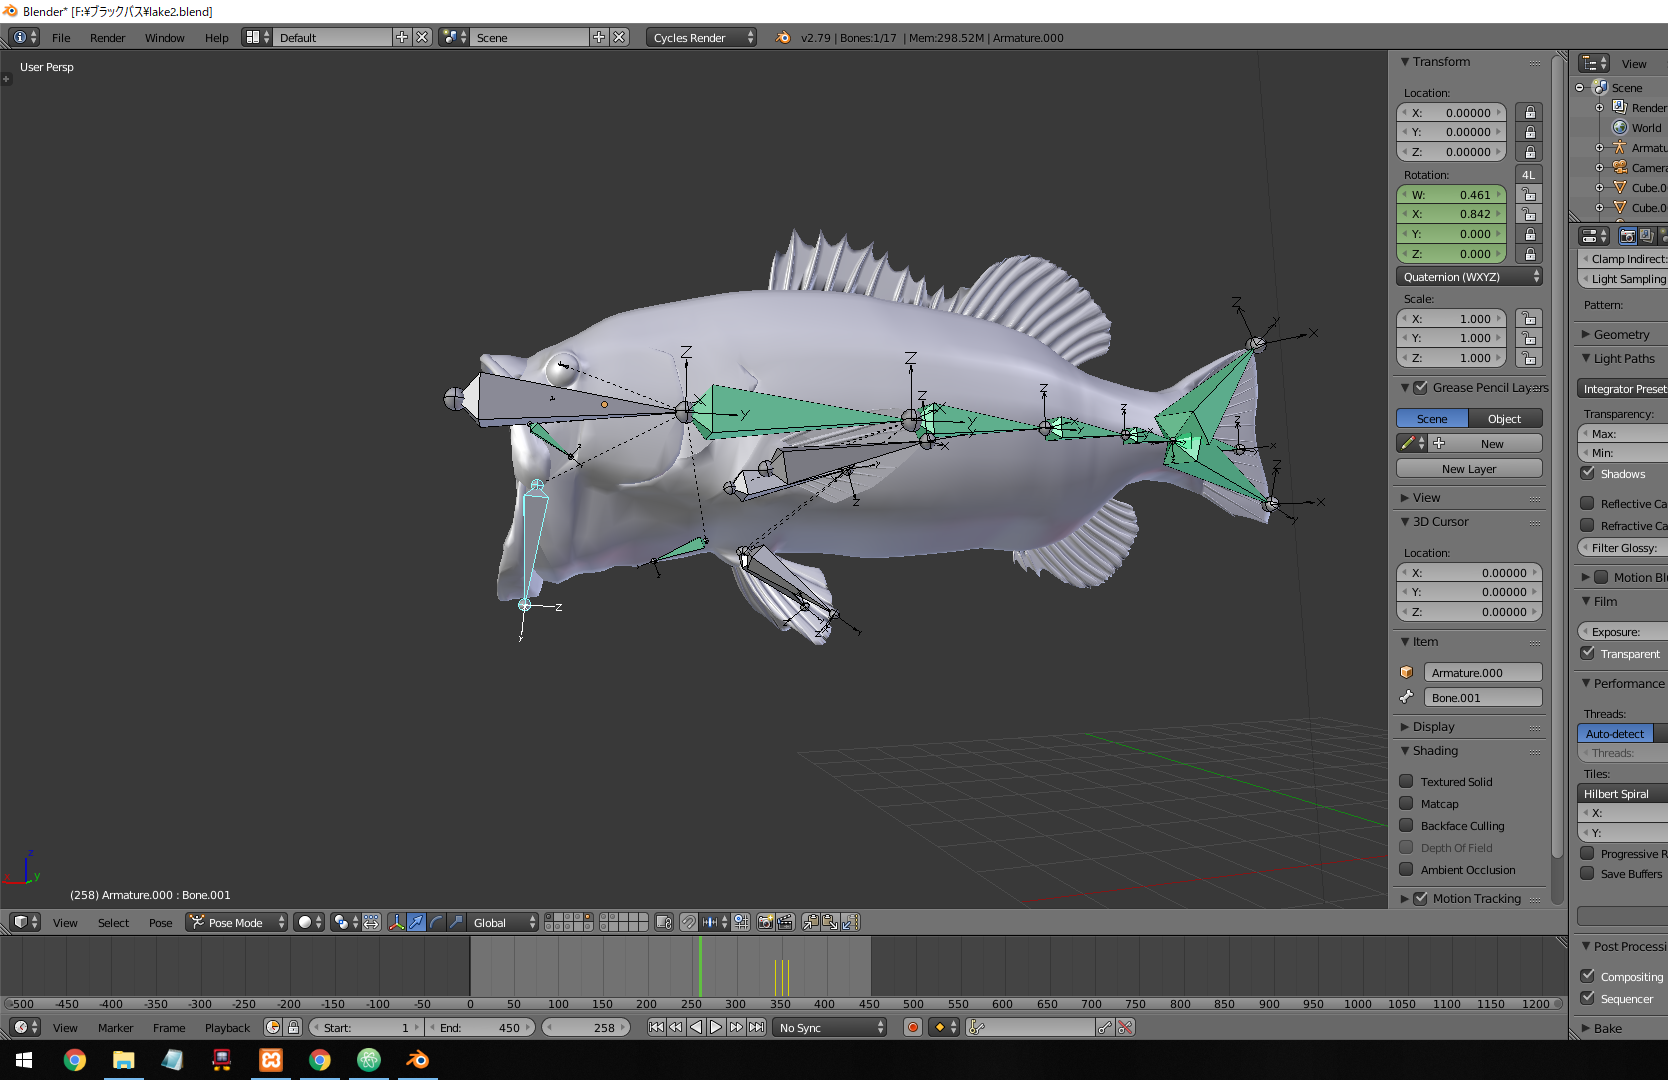Click the rotate manipulator arc icon
The width and height of the screenshot is (1668, 1080).
(436, 922)
